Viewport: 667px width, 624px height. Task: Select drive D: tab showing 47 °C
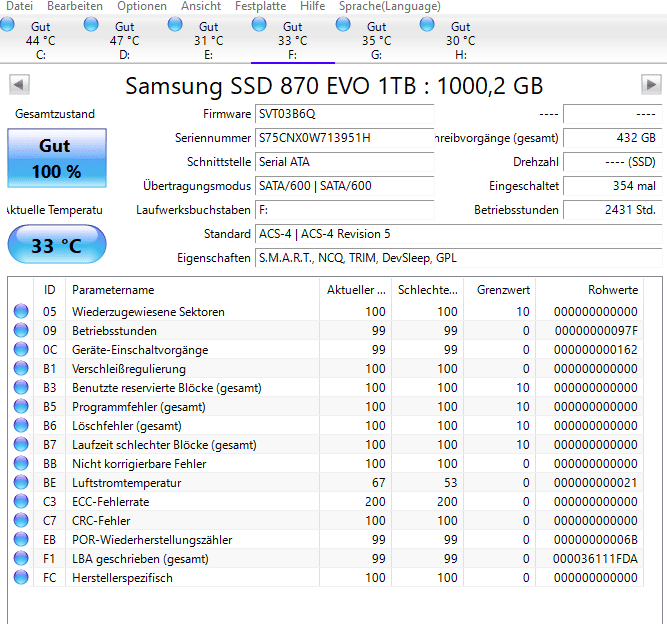pyautogui.click(x=125, y=40)
